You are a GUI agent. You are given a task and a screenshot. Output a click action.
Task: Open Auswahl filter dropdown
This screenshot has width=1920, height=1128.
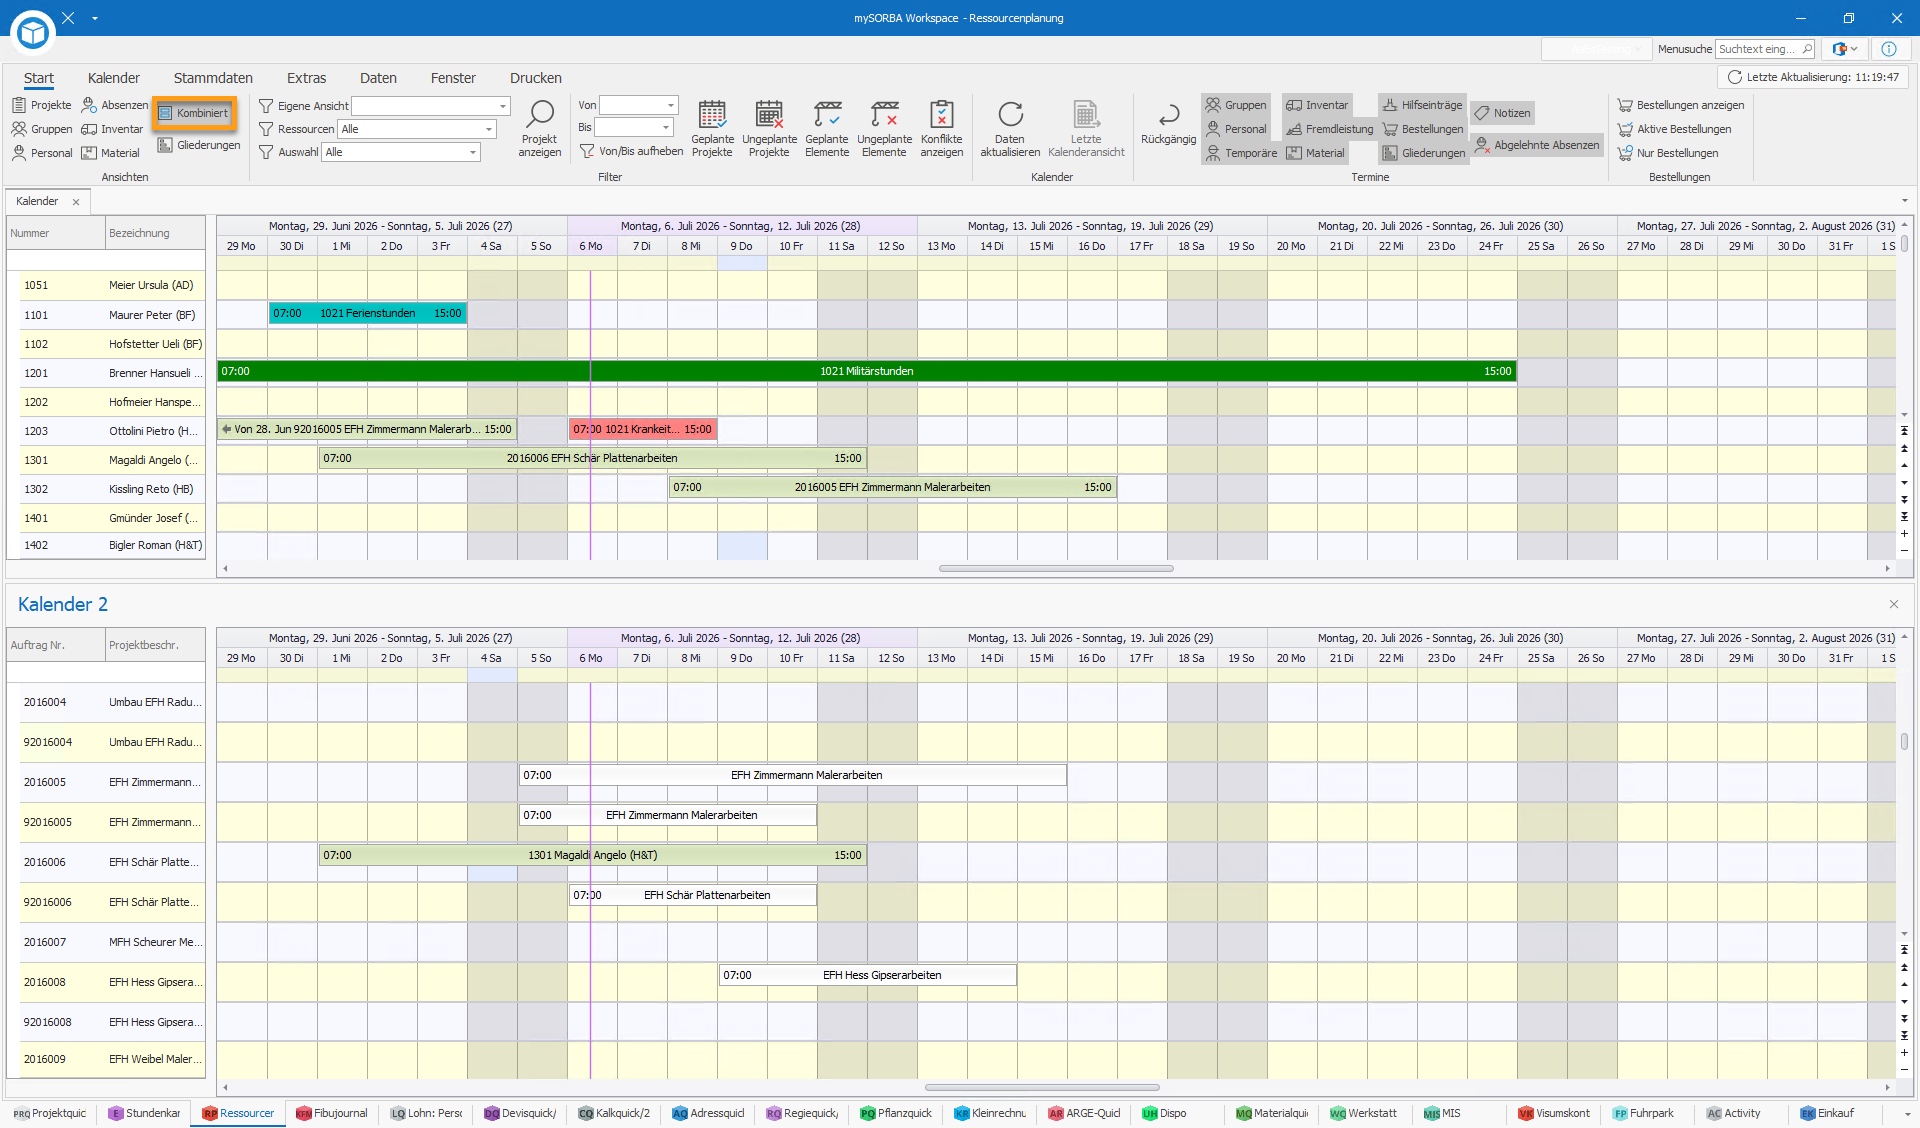click(473, 152)
